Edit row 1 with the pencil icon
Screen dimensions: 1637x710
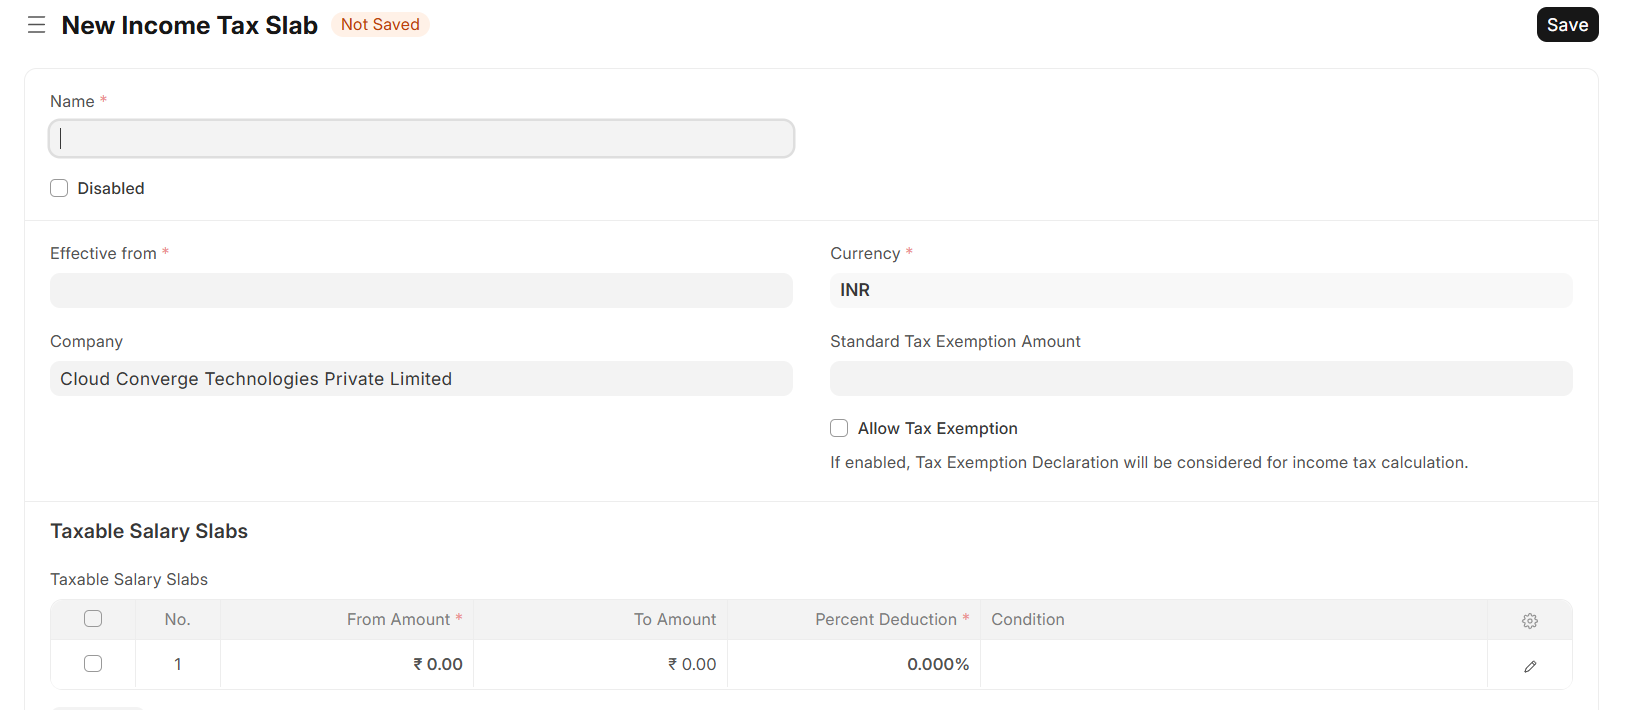[1529, 666]
